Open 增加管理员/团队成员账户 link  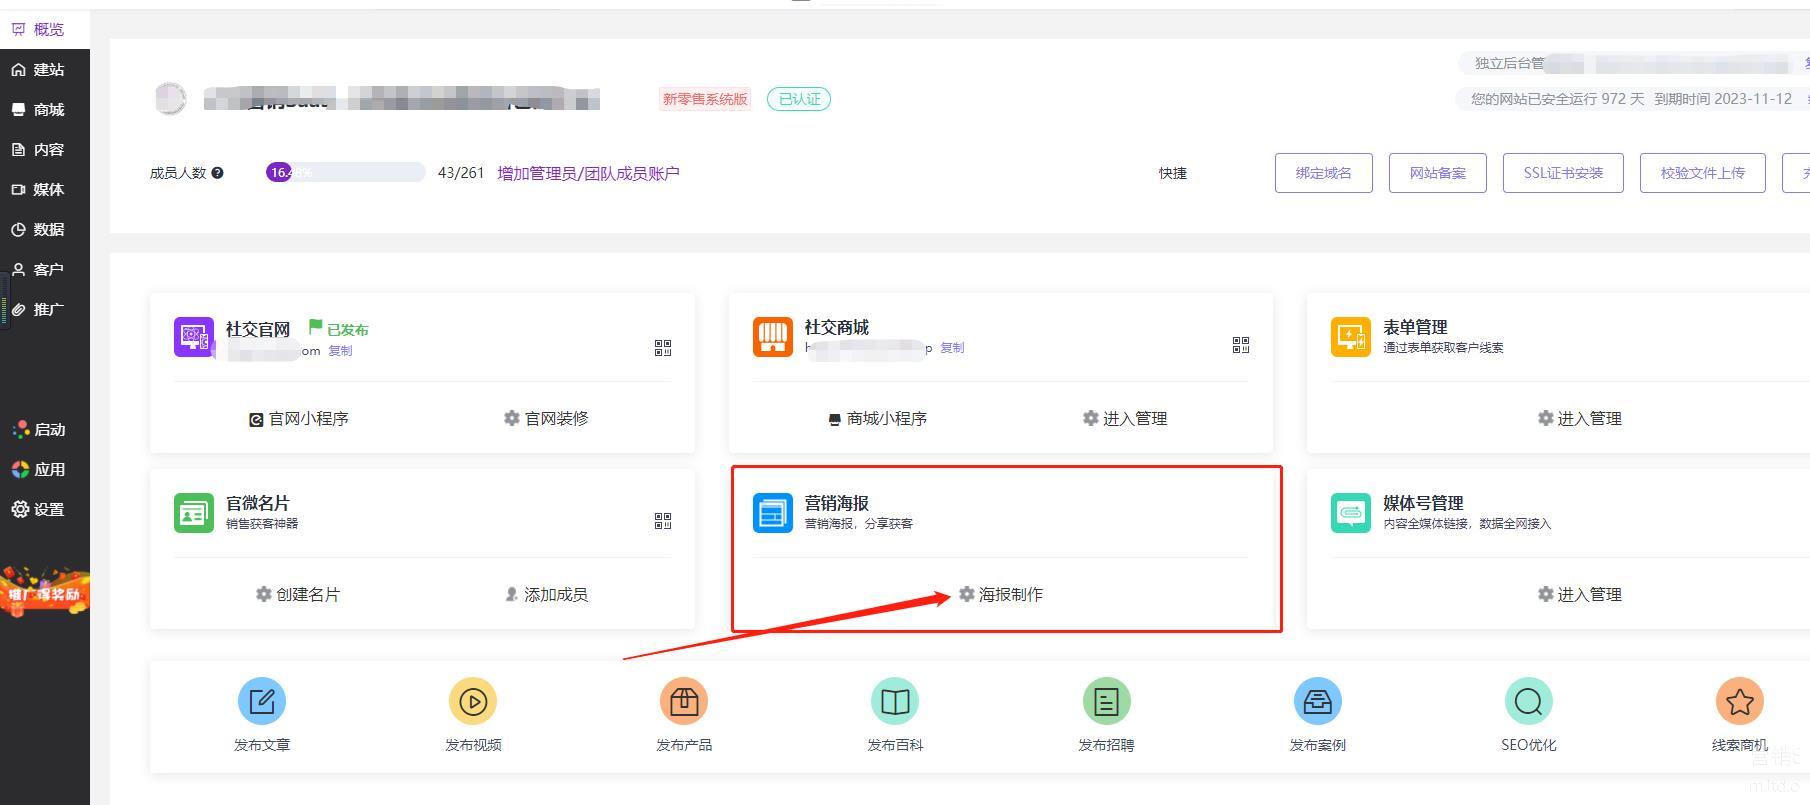point(588,173)
